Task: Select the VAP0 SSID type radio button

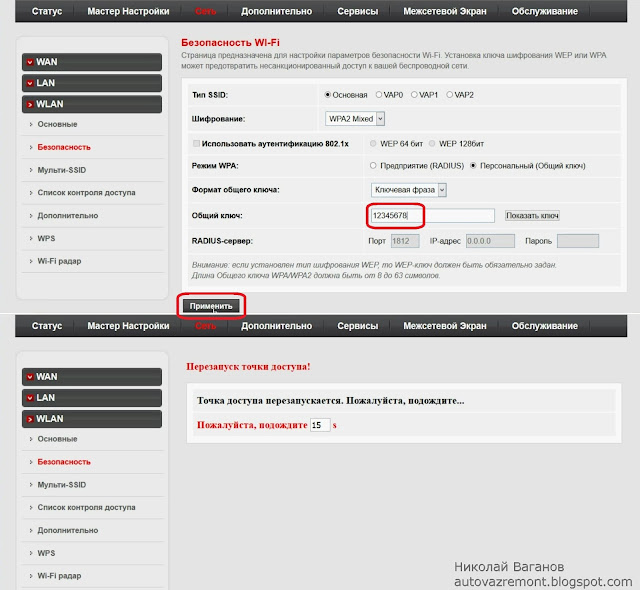Action: [x=379, y=95]
